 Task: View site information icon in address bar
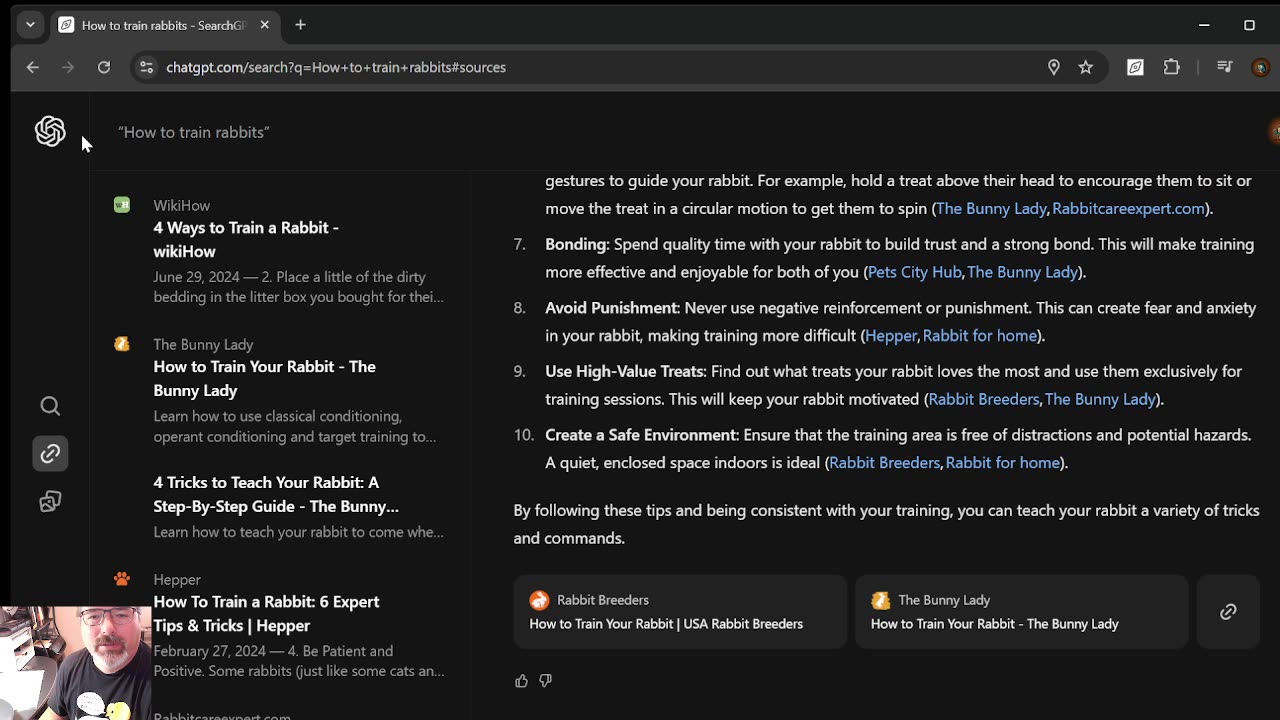click(146, 67)
